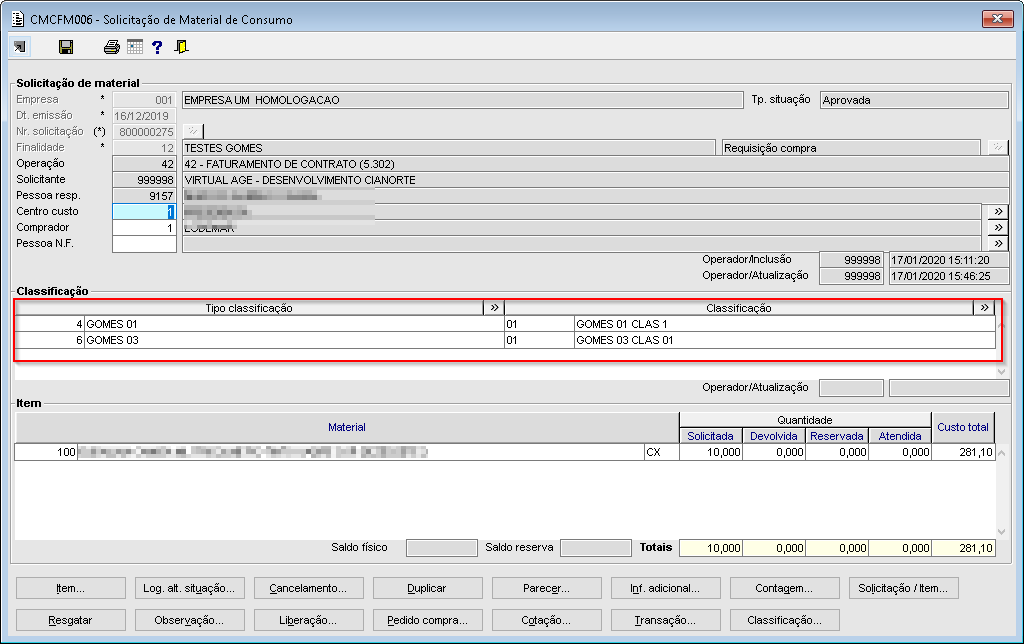Focus the Centro custo input field
The height and width of the screenshot is (644, 1024).
[144, 212]
